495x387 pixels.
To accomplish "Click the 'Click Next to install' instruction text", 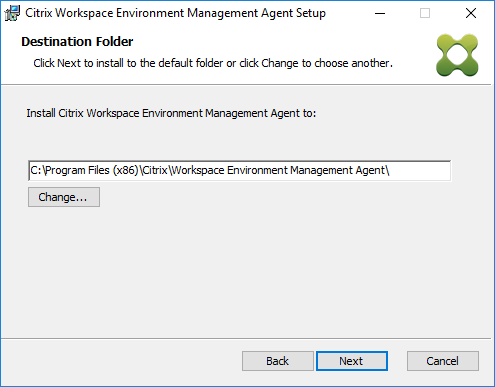I will coord(213,63).
